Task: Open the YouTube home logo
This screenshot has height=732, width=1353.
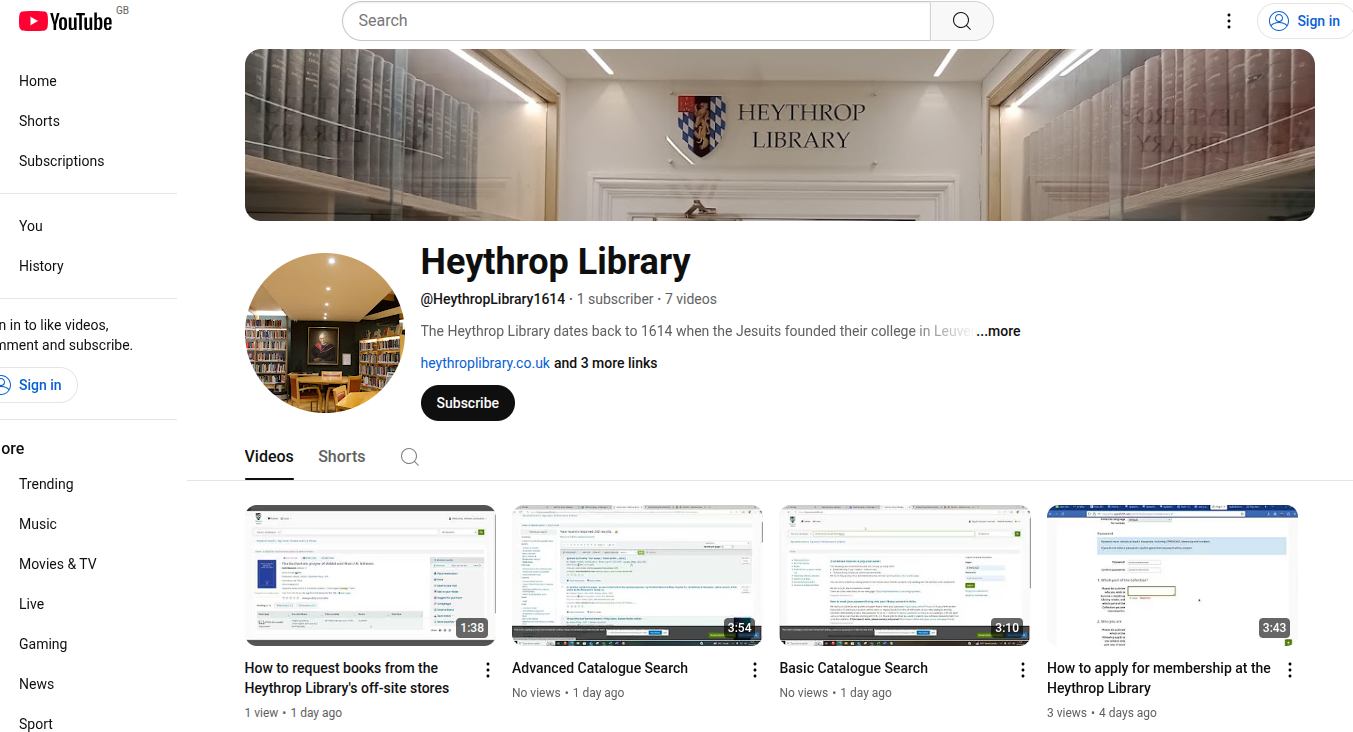Action: click(x=65, y=20)
